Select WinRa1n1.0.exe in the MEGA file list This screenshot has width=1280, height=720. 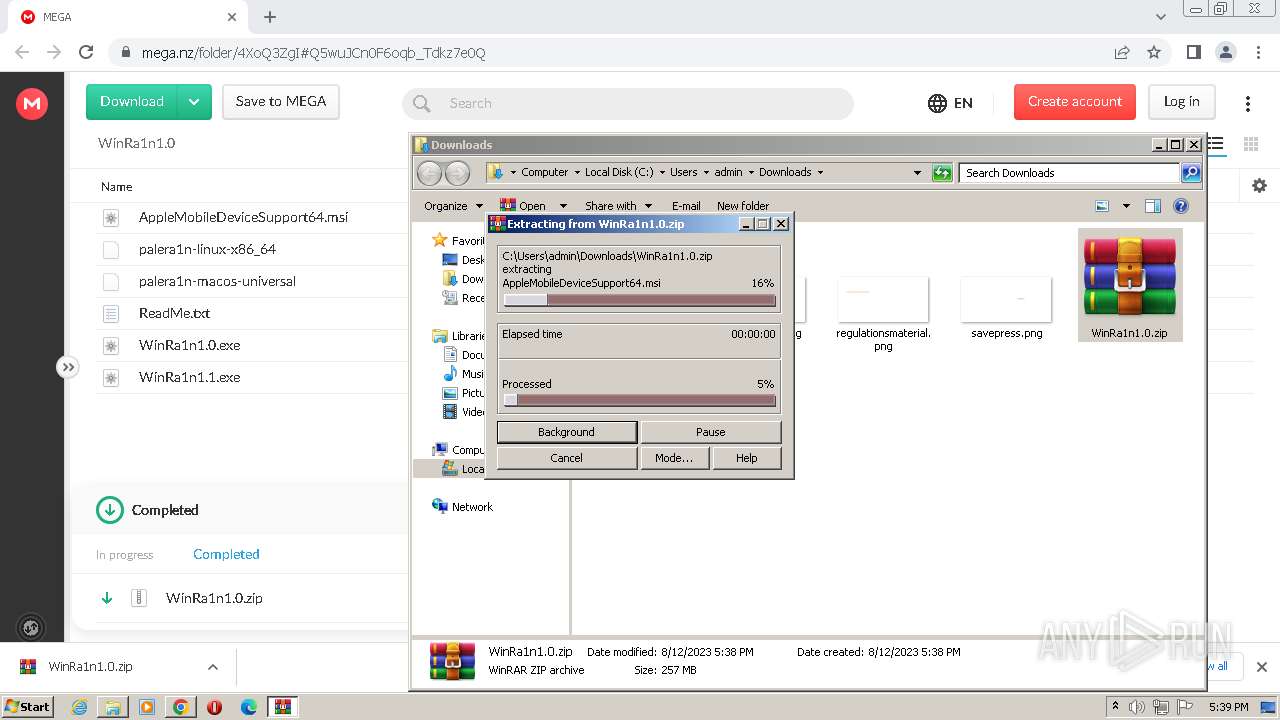(189, 345)
